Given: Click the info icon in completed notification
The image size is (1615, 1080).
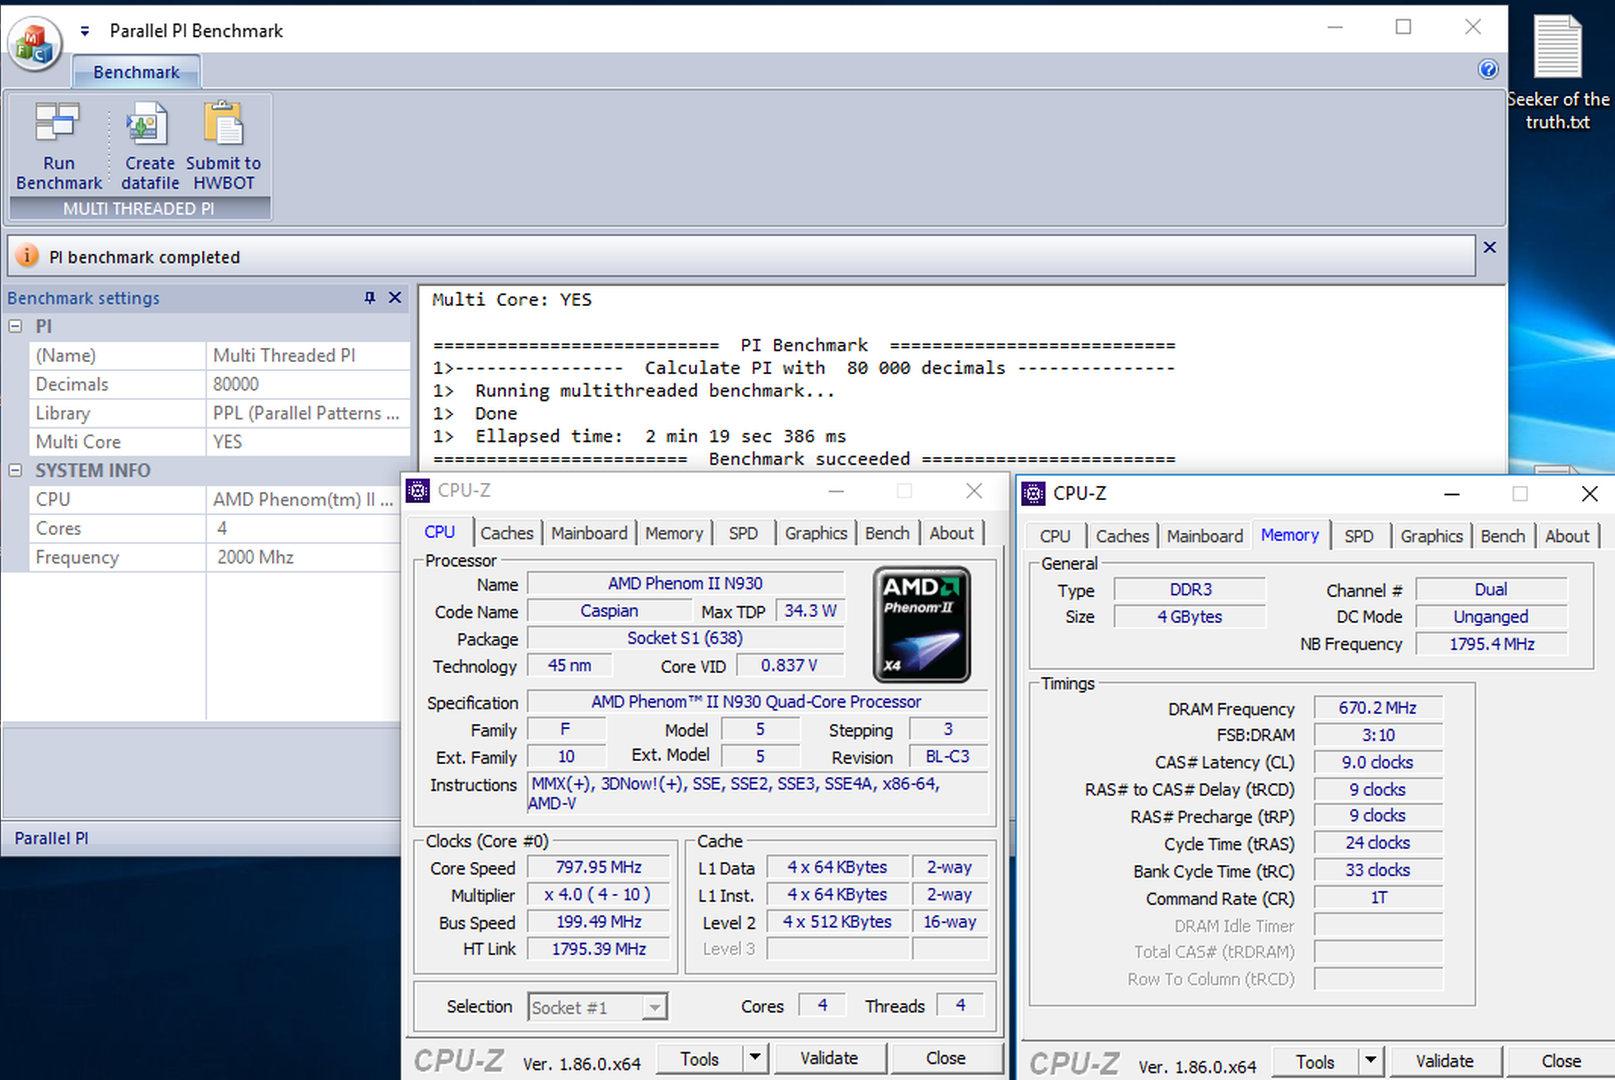Looking at the screenshot, I should pyautogui.click(x=27, y=256).
